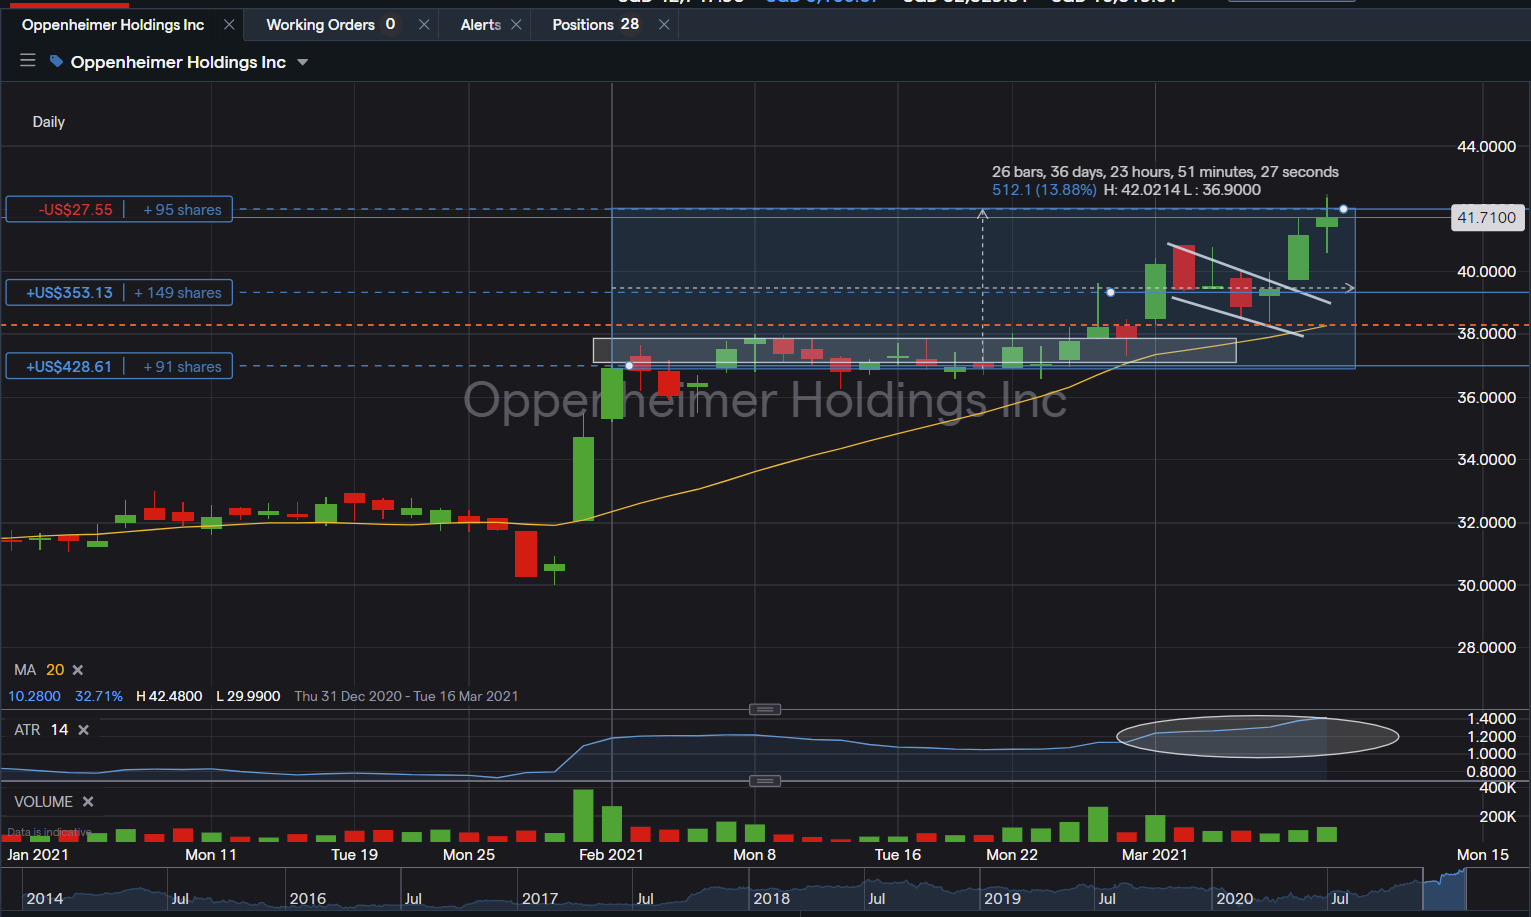Click the blue tag icon next to Oppenheimer Holdings Inc
Screen dimensions: 1531x917
click(57, 61)
